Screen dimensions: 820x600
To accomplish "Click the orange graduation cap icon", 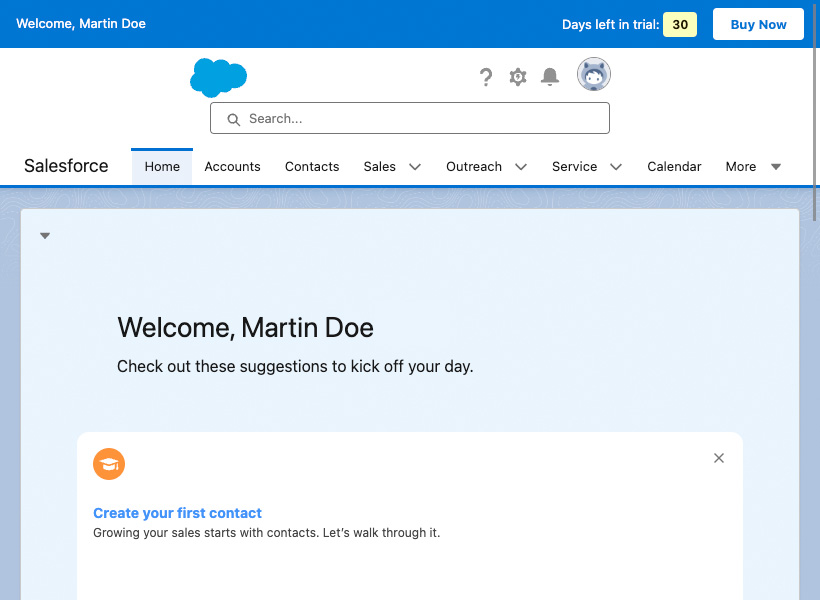I will pos(109,464).
